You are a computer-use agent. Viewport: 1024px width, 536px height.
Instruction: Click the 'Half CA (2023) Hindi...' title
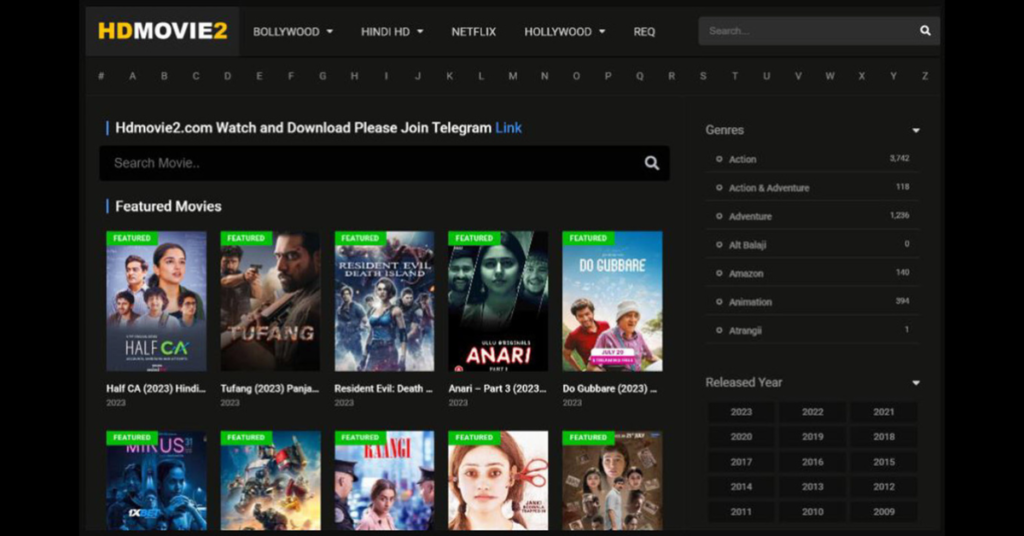(x=155, y=388)
